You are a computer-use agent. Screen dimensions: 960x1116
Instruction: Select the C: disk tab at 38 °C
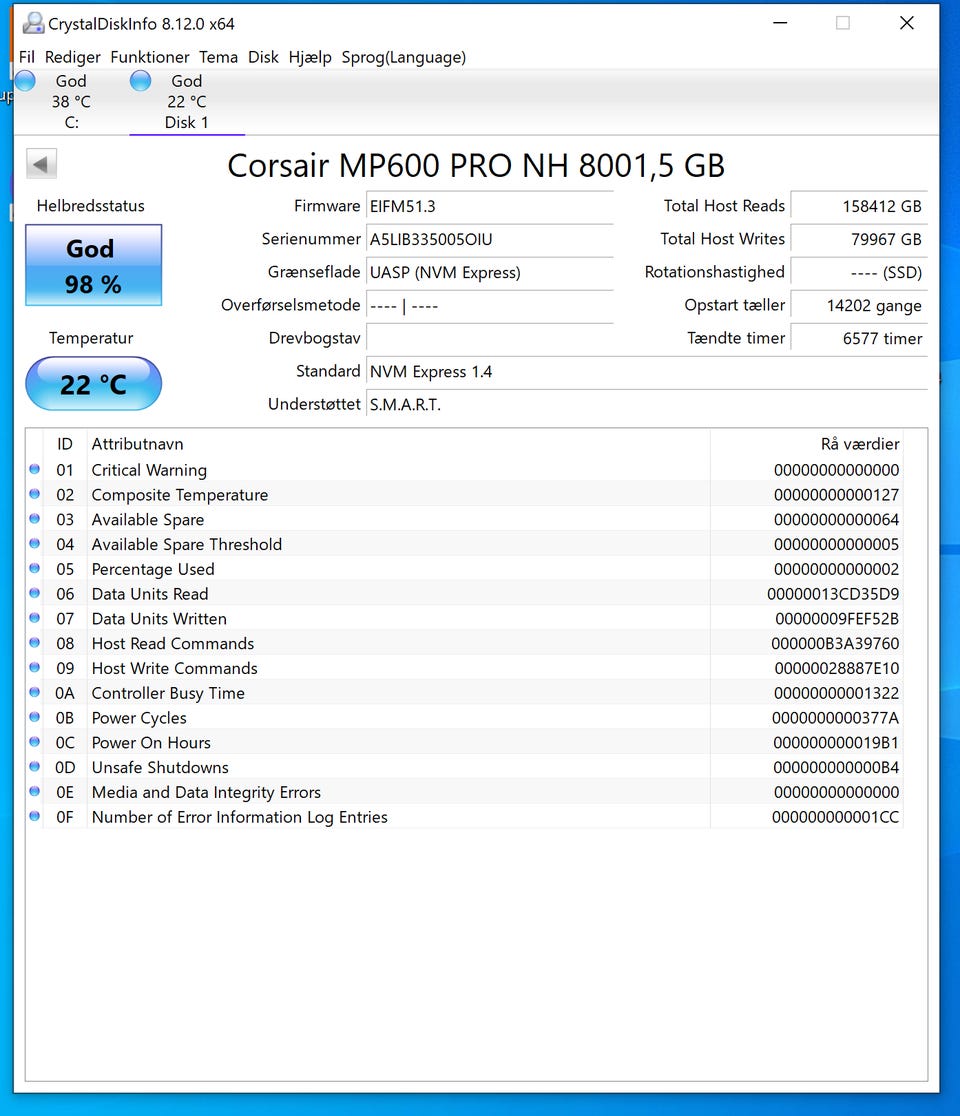71,101
